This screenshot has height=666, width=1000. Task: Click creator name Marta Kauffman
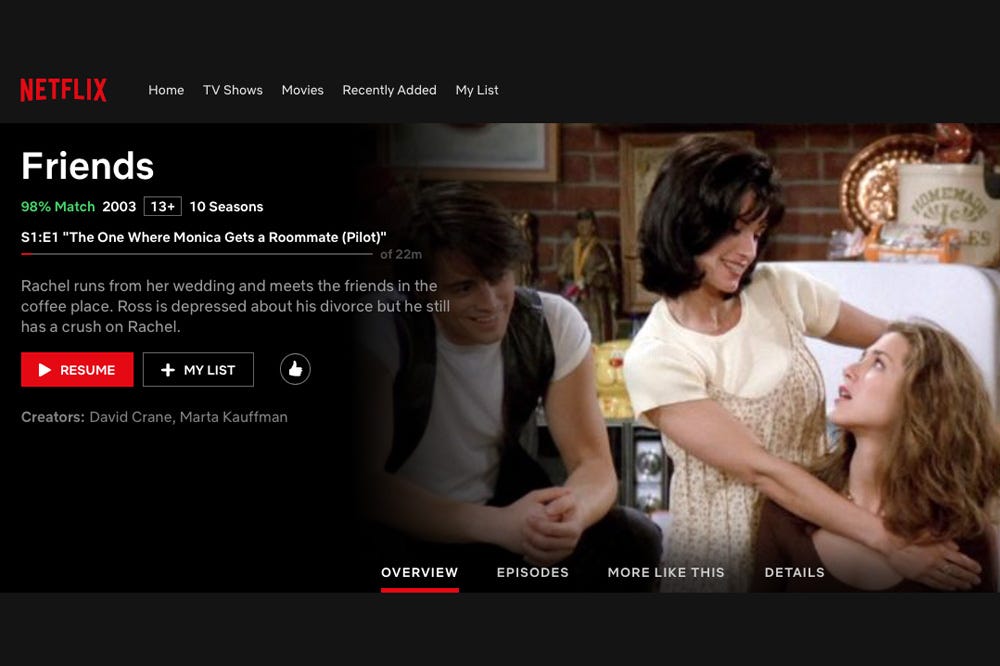[233, 417]
